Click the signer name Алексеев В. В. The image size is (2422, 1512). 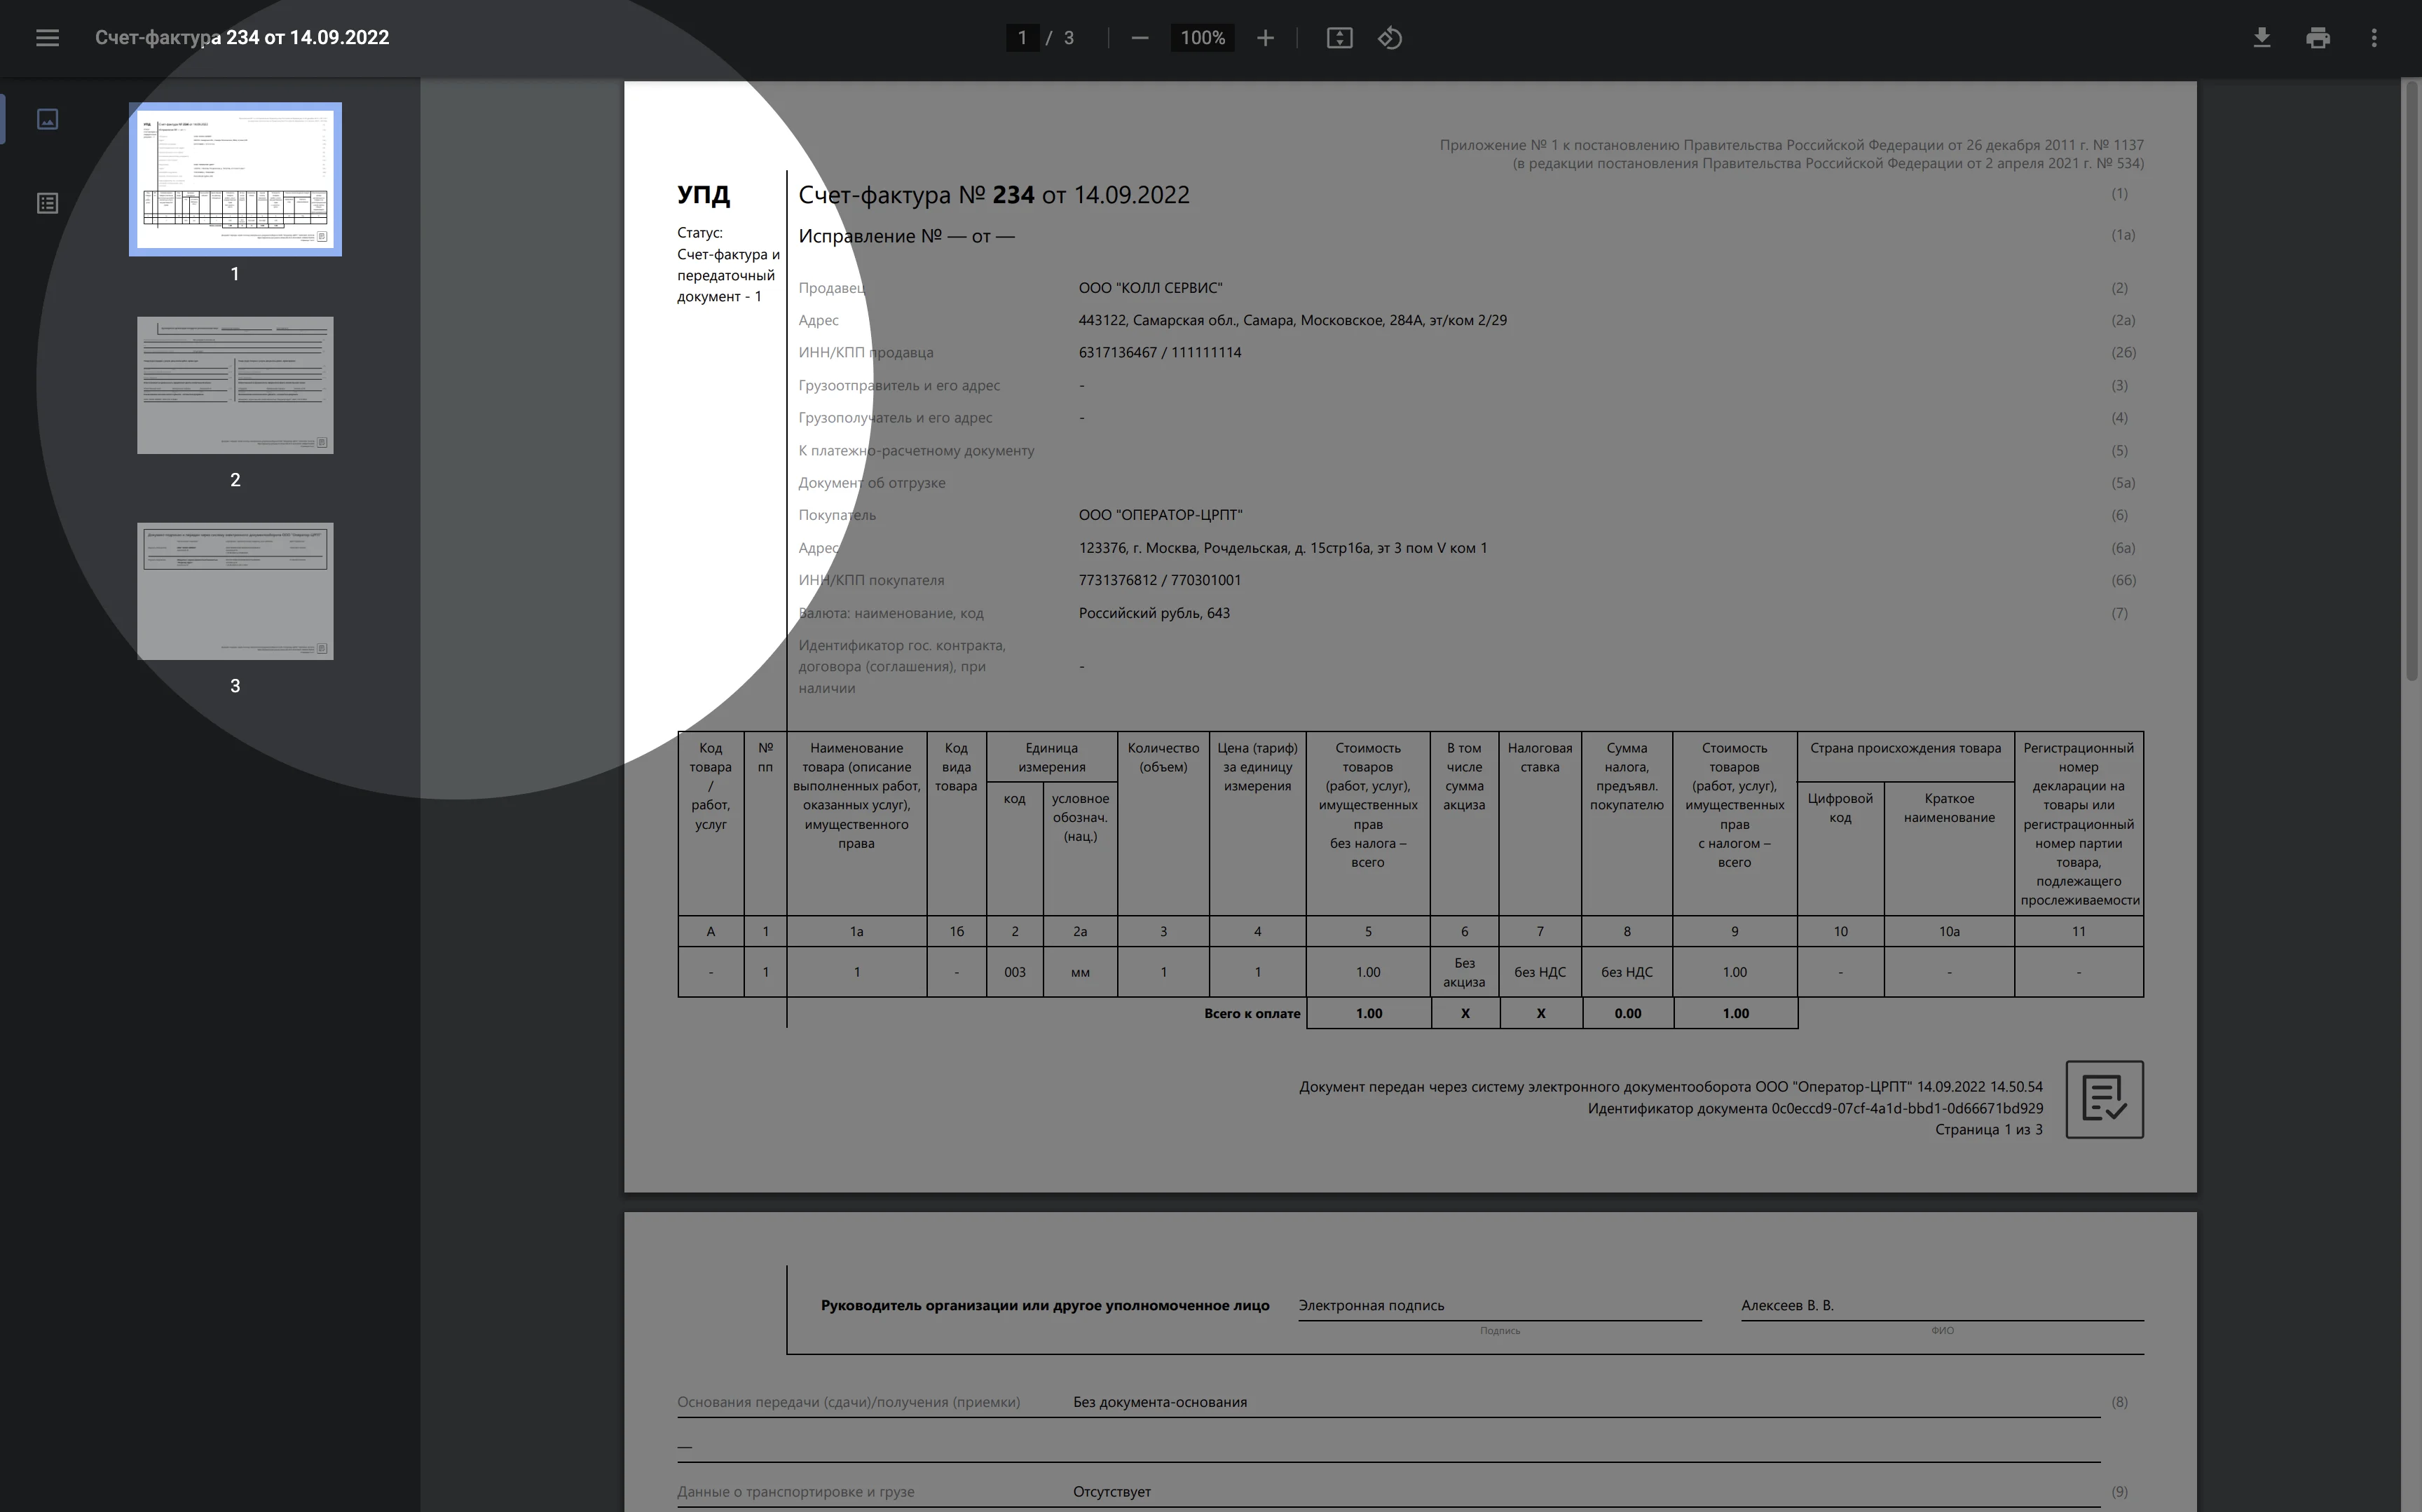pos(1787,1305)
